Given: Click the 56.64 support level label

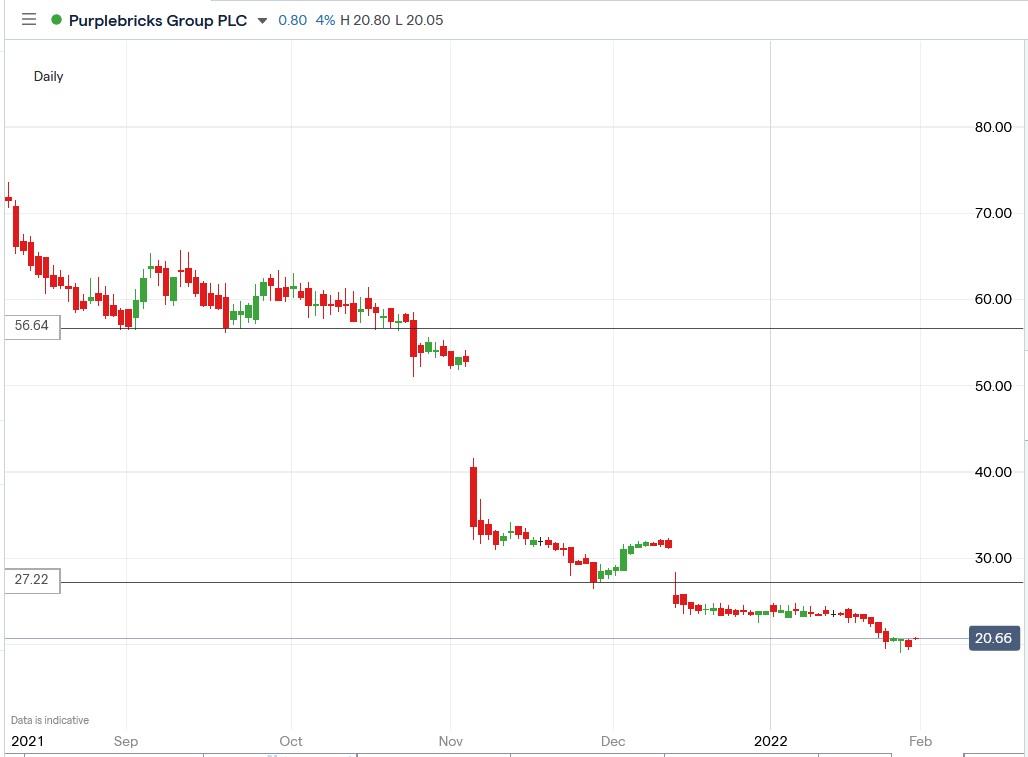Looking at the screenshot, I should [x=32, y=326].
